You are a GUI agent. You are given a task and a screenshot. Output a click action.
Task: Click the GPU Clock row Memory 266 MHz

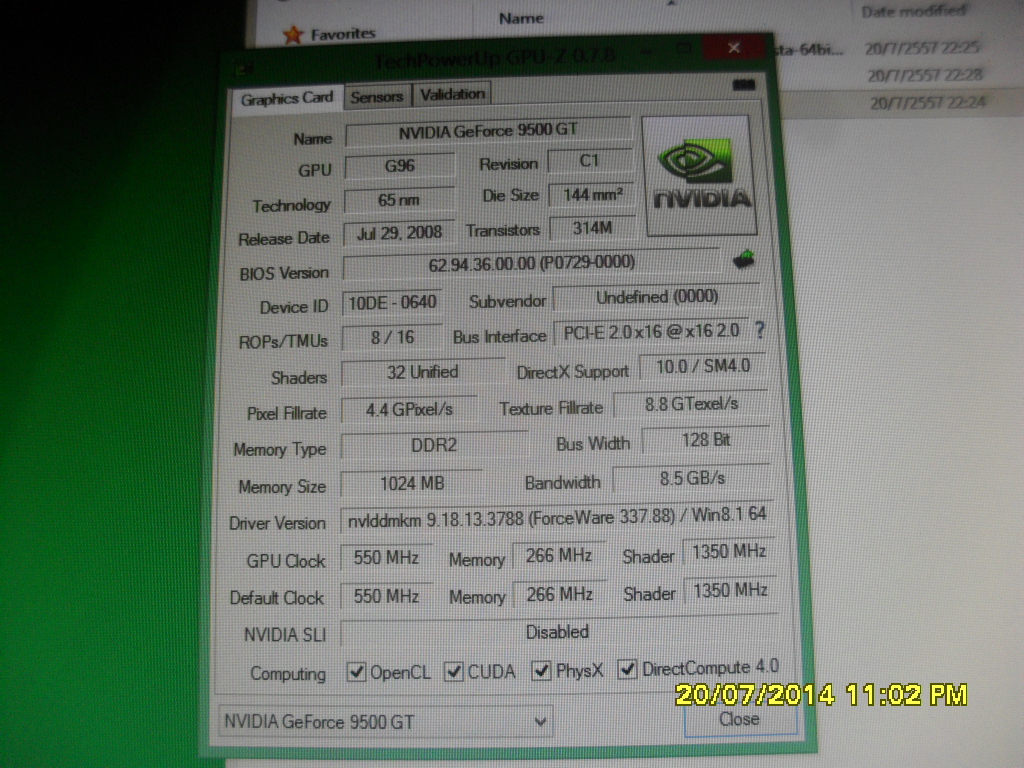coord(559,556)
